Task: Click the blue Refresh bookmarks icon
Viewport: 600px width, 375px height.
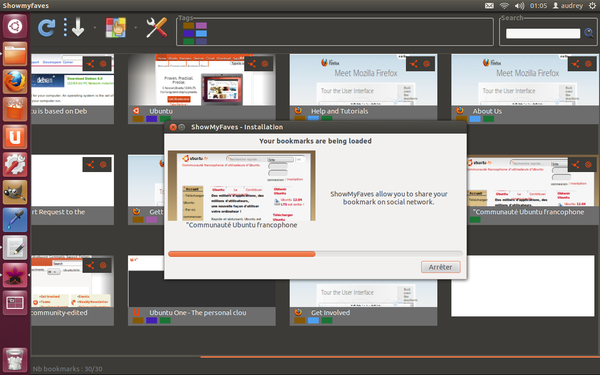Action: [47, 28]
